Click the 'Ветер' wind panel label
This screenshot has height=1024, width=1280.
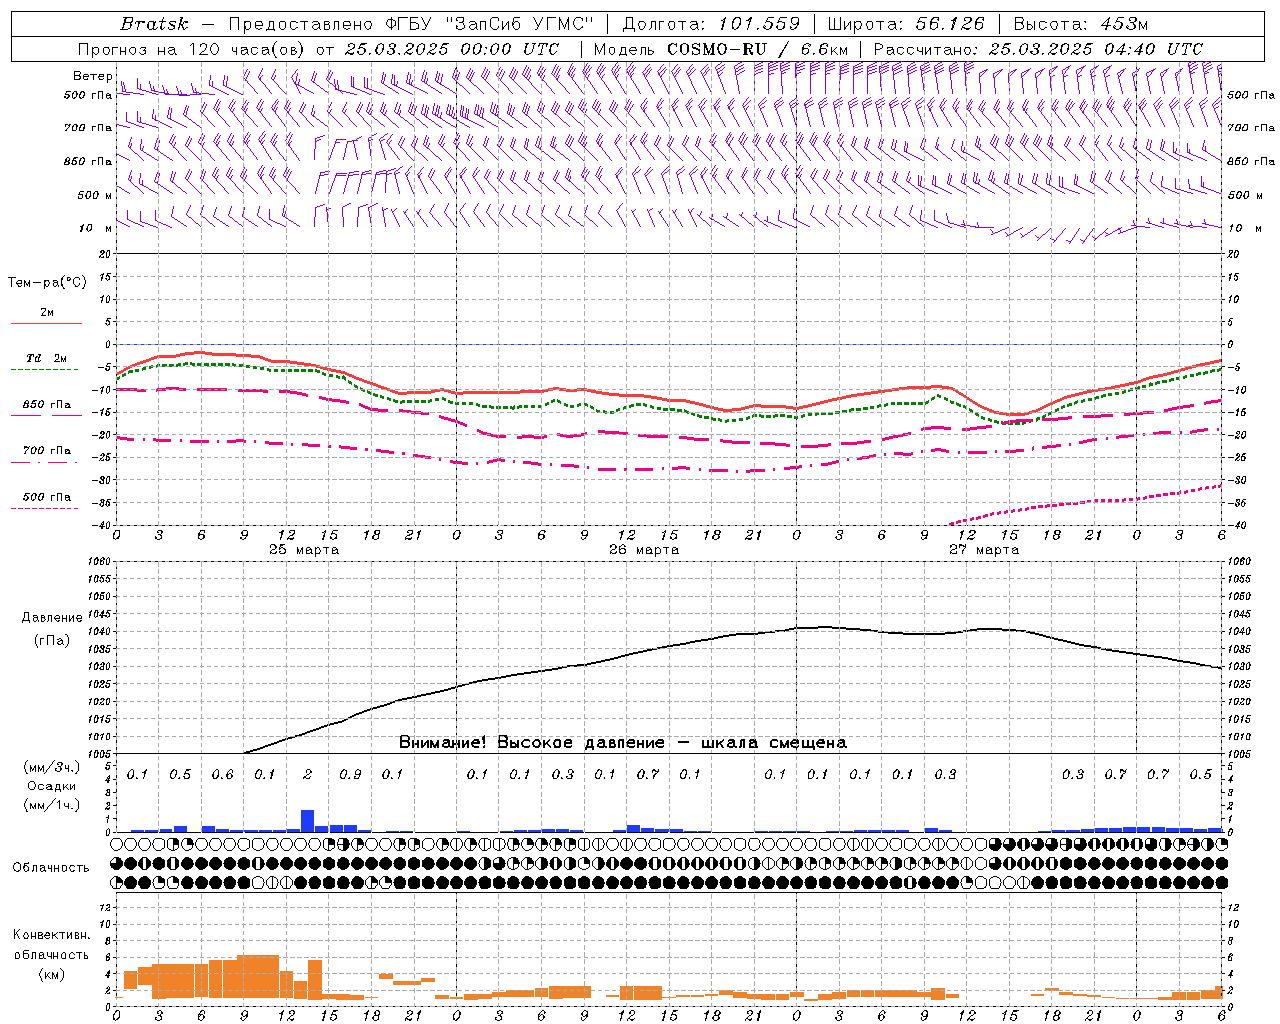[x=92, y=76]
